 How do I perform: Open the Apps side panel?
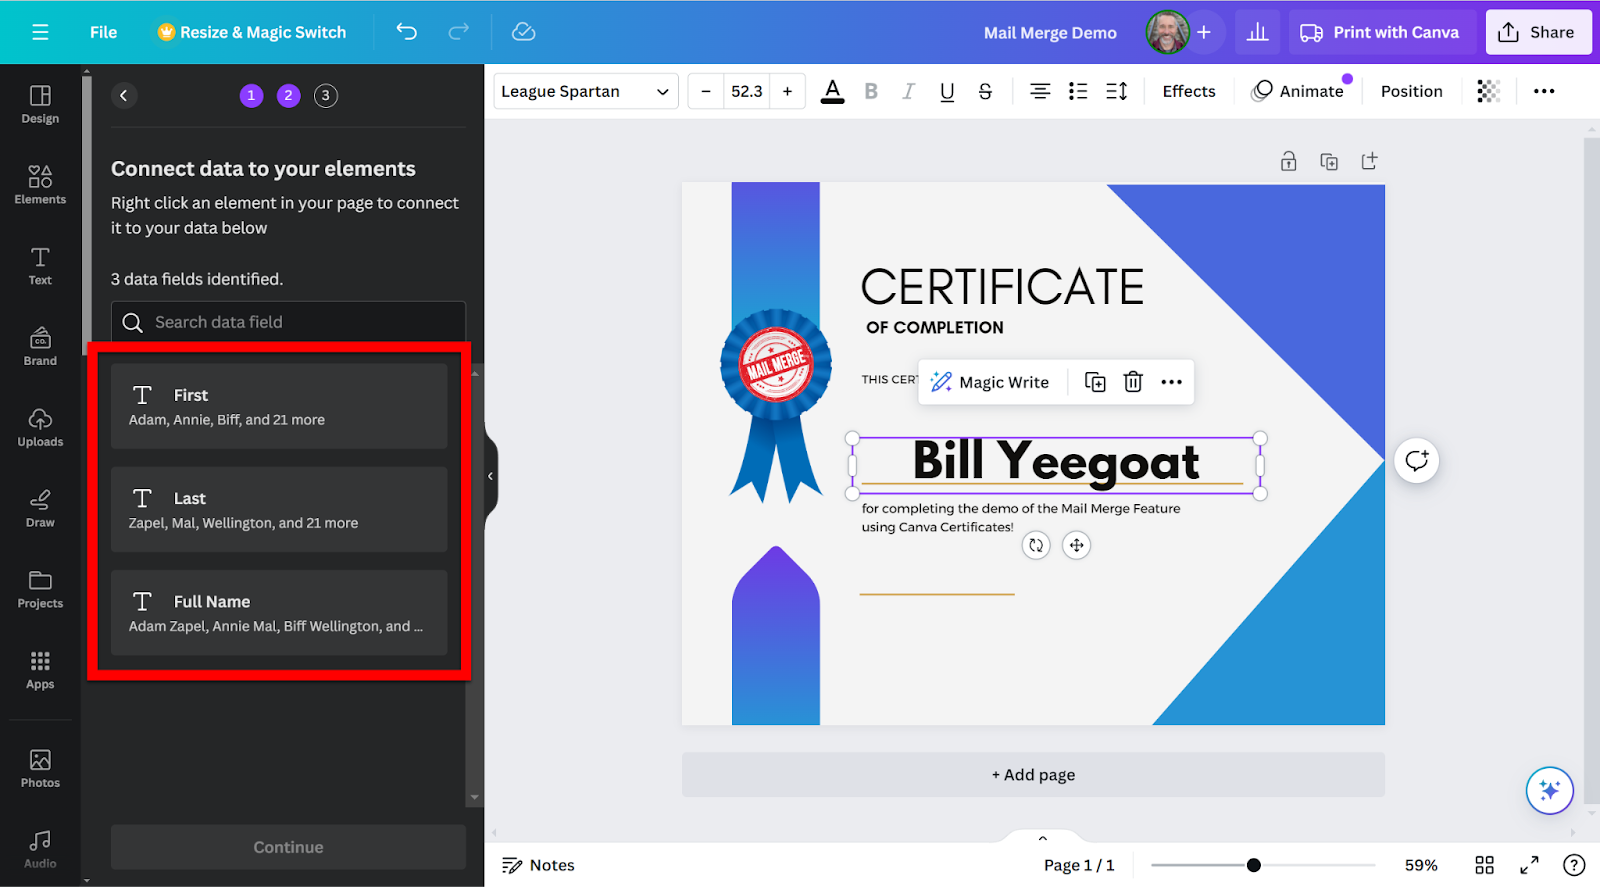coord(40,671)
